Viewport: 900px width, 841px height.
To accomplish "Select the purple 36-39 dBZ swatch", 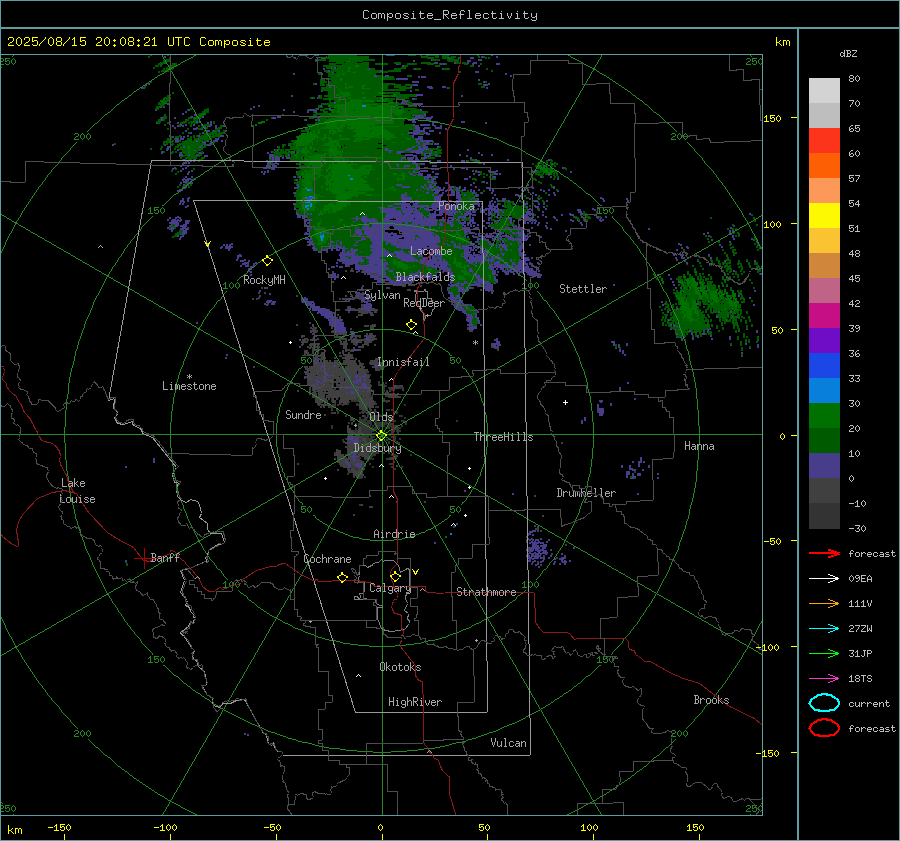I will coord(824,341).
